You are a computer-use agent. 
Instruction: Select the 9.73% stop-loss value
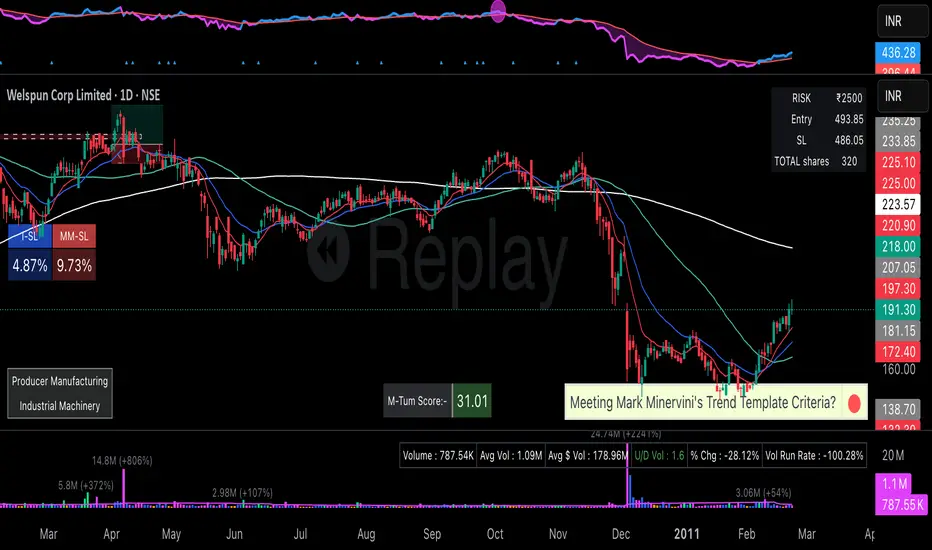(x=74, y=265)
